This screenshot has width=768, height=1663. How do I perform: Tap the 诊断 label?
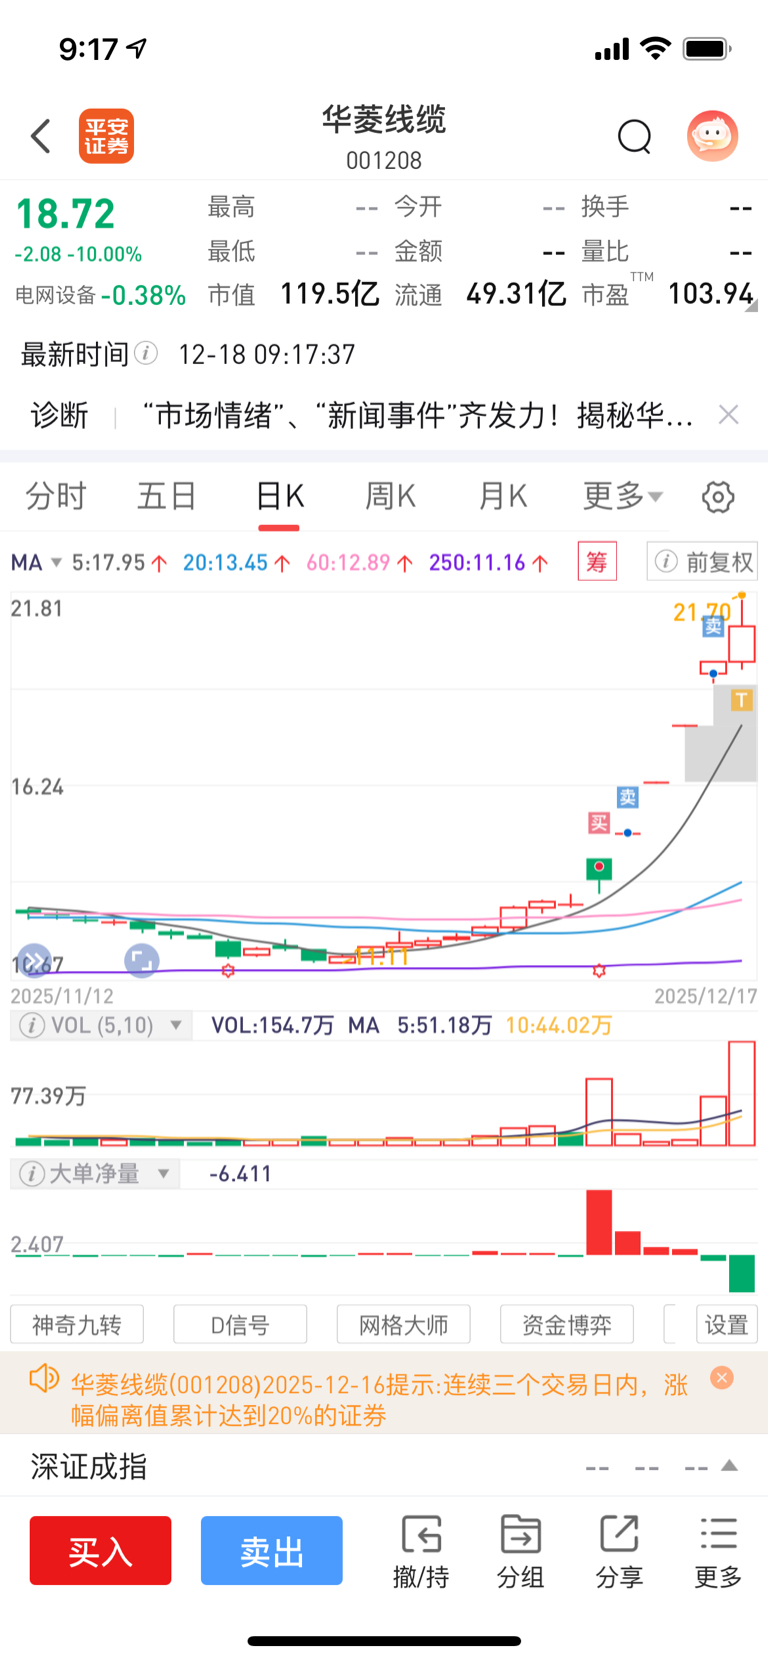coord(59,415)
